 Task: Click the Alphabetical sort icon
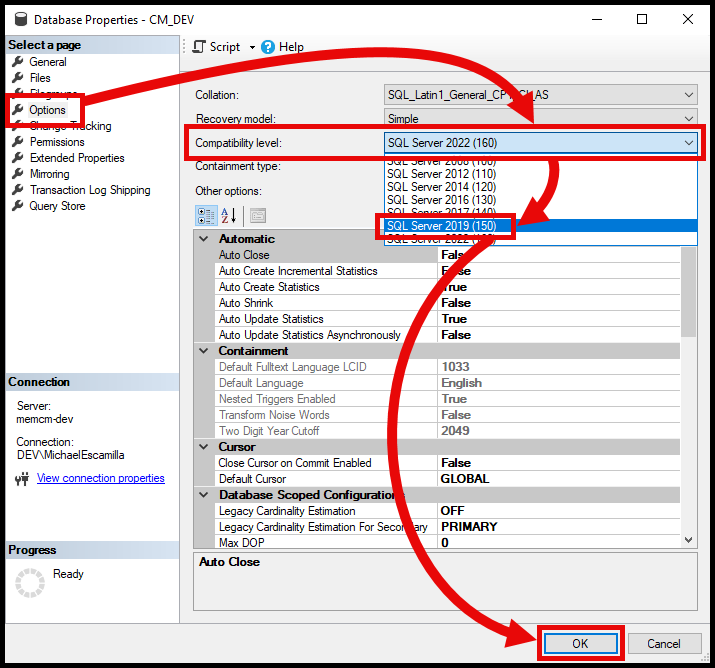tap(229, 215)
